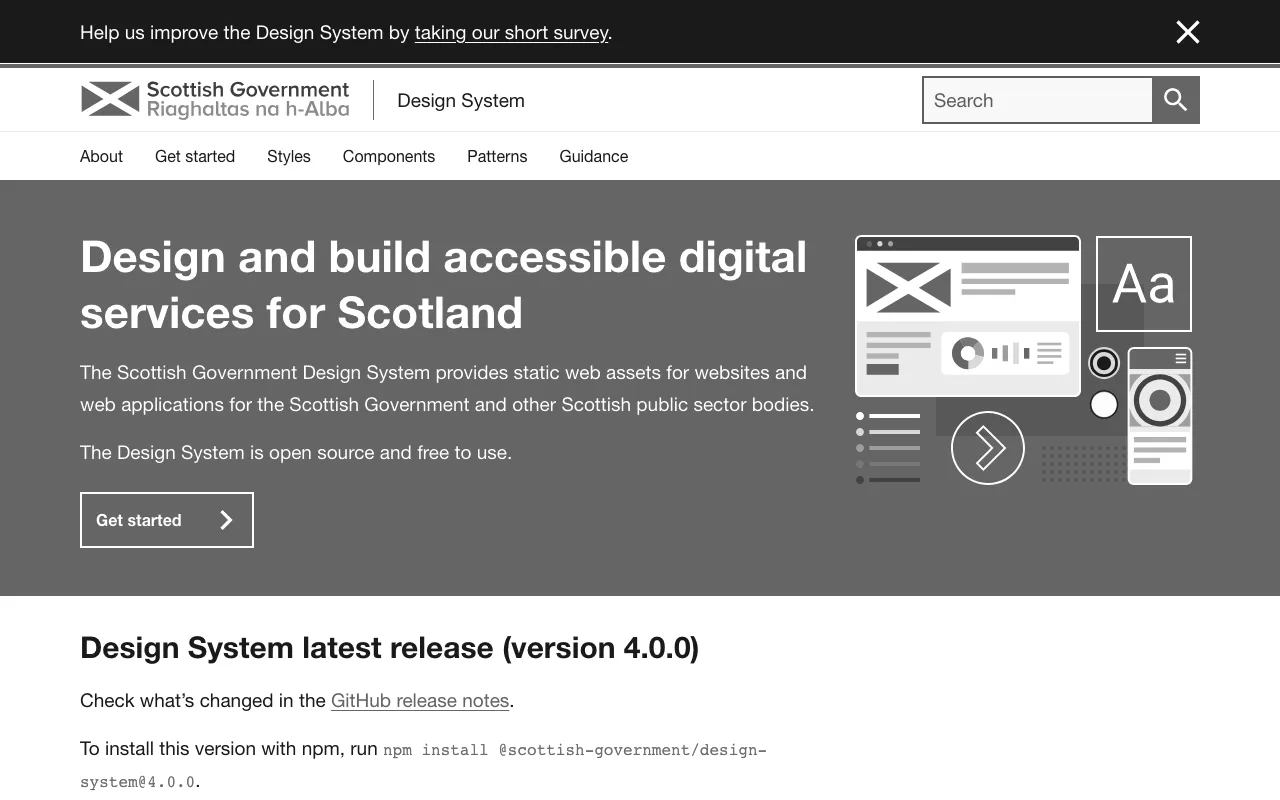This screenshot has height=800, width=1280.
Task: Click the browser window illustration with saltire
Action: click(x=968, y=316)
